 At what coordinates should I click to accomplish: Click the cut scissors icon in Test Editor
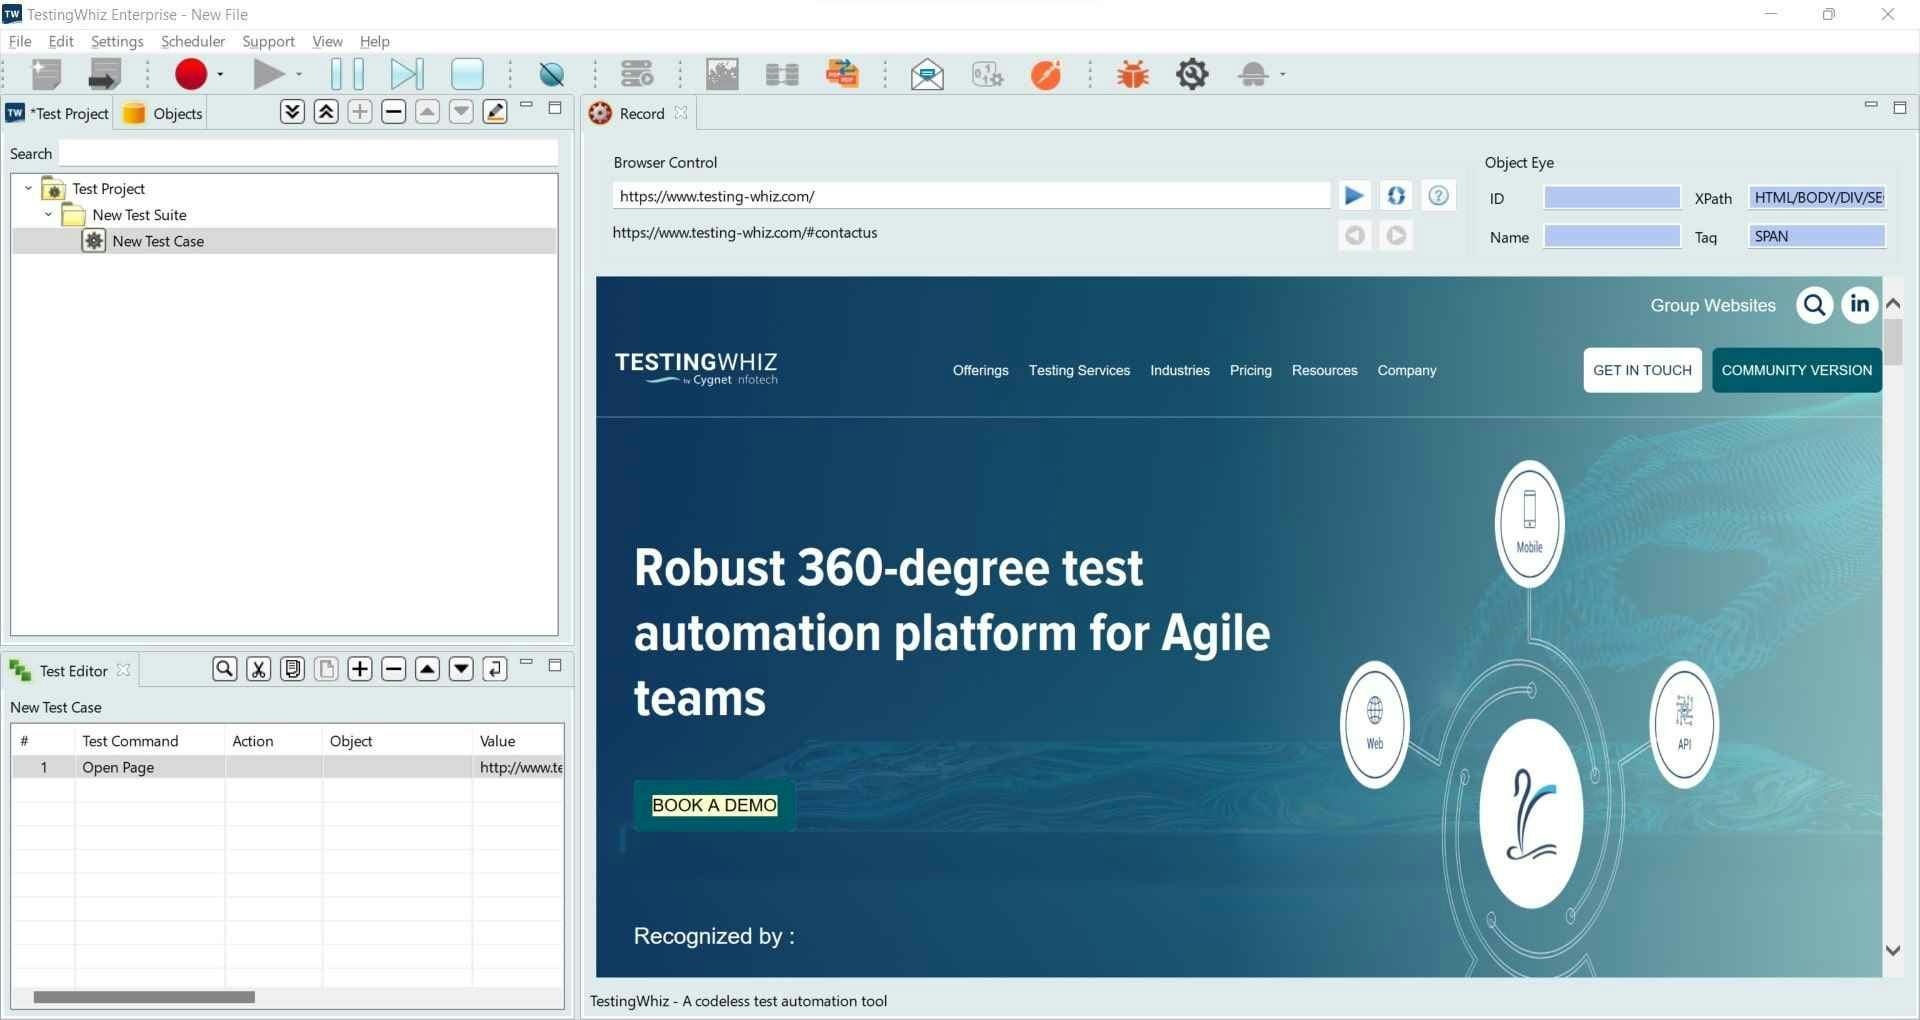259,669
